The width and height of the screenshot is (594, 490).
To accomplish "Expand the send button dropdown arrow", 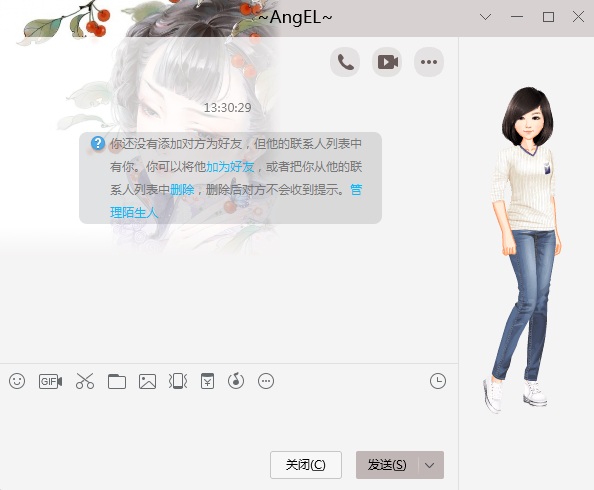I will tap(430, 465).
